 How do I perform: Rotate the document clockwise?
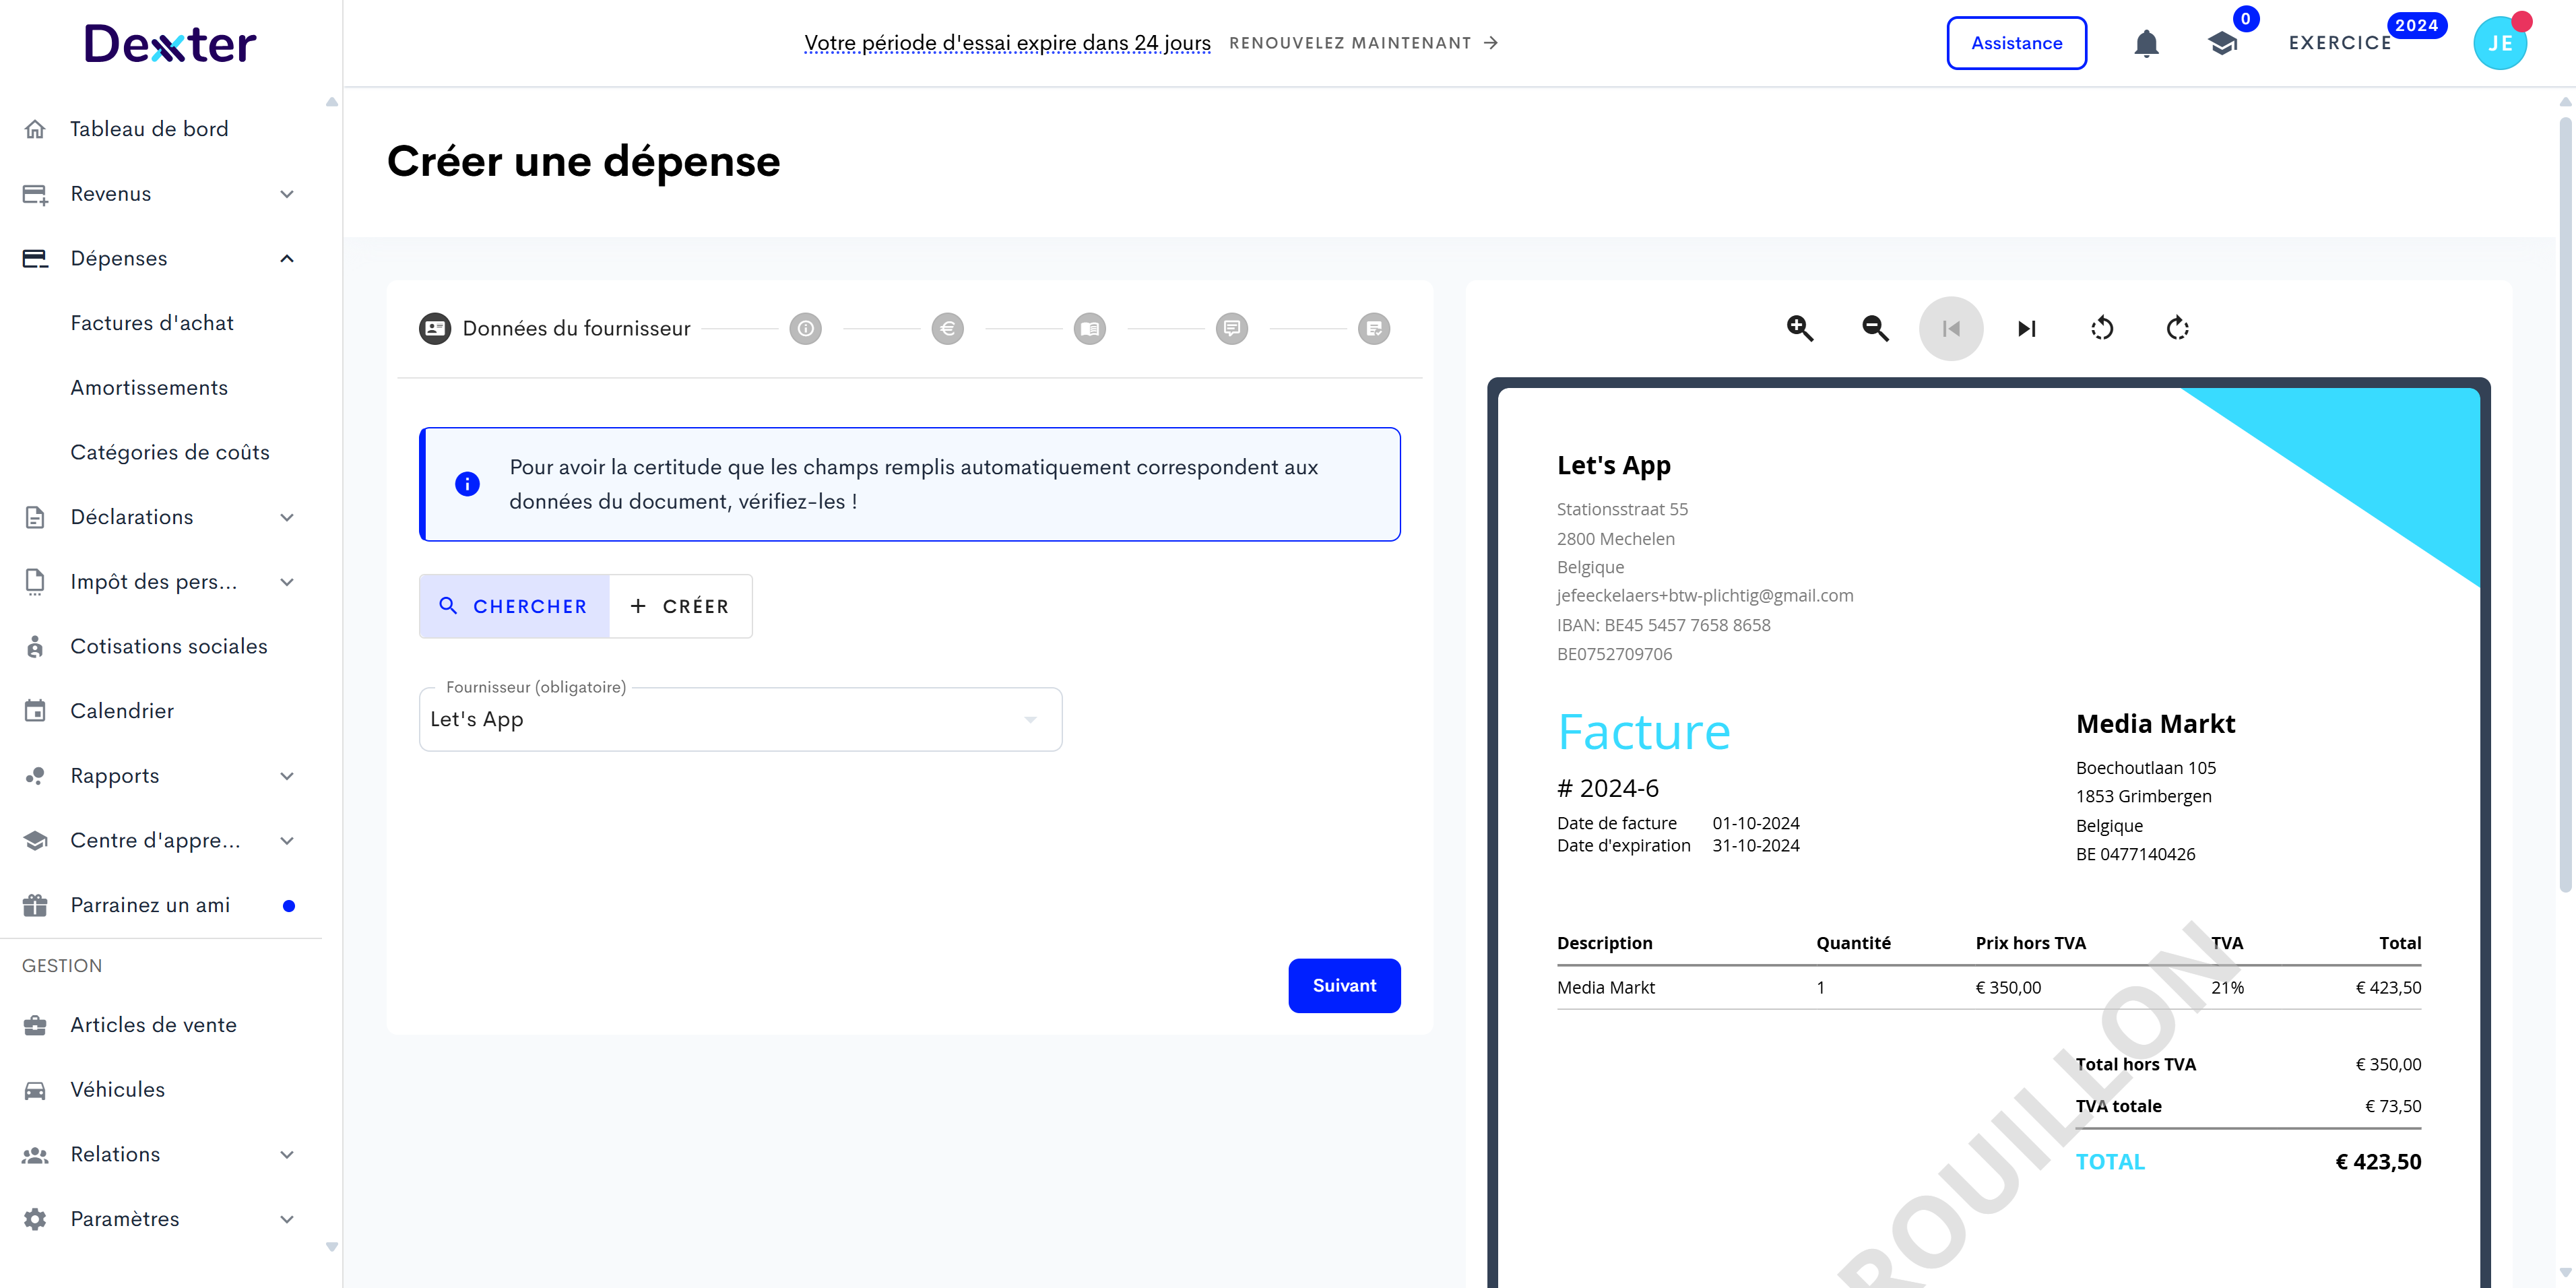tap(2178, 328)
